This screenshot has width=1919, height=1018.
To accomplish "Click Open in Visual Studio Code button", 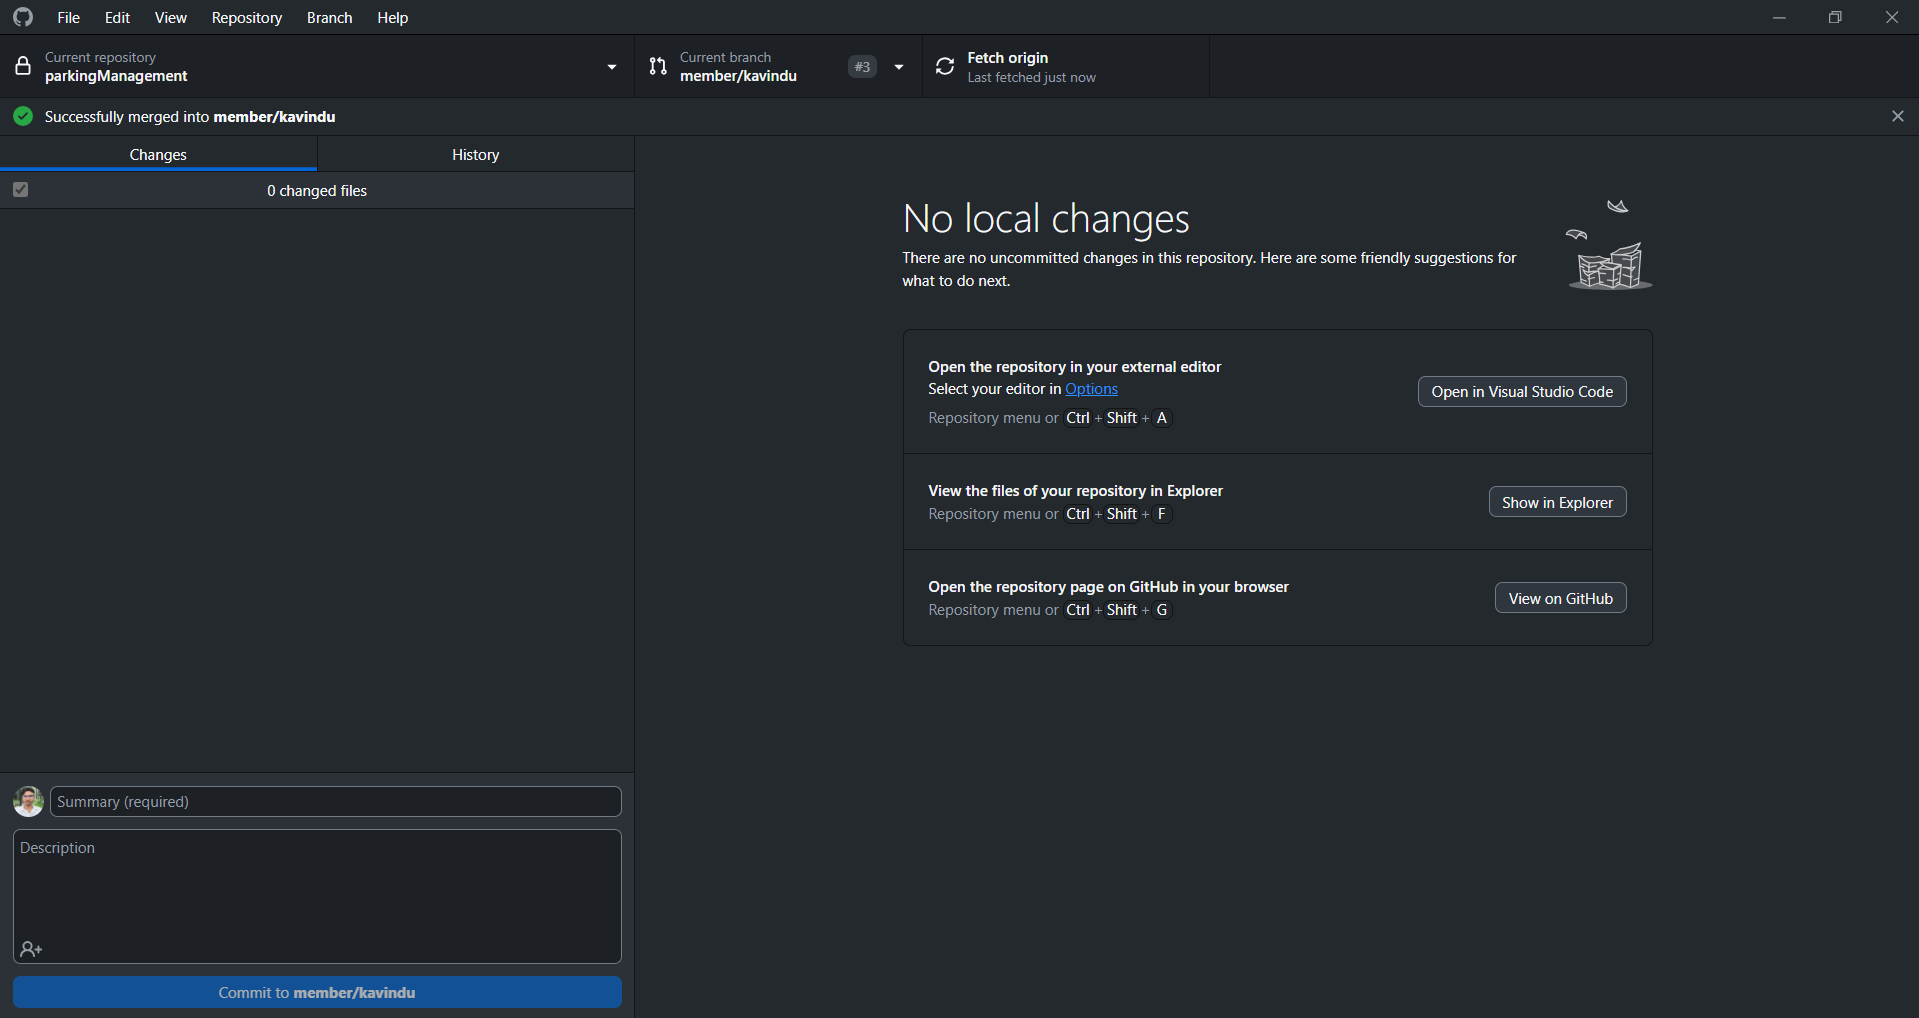I will tap(1521, 392).
